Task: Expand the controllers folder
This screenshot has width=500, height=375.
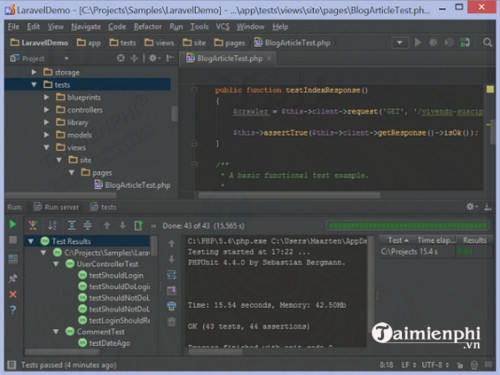Action: (46, 110)
